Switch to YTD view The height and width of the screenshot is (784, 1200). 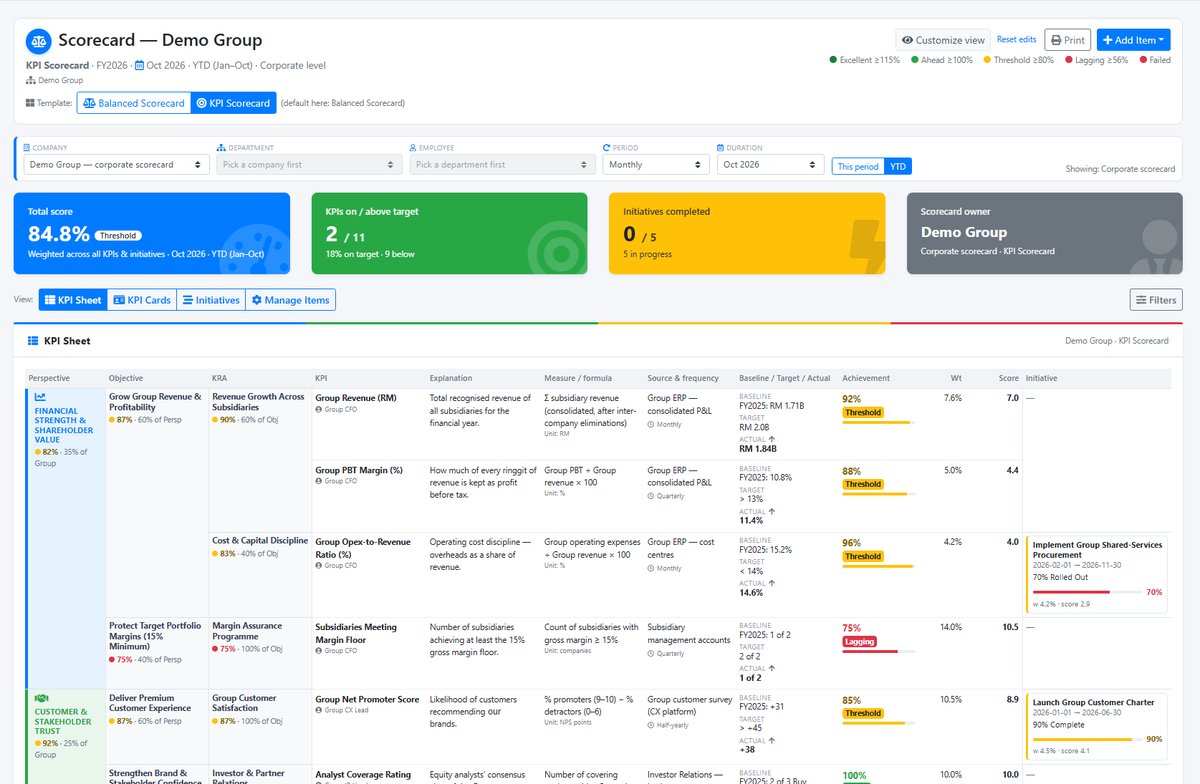pyautogui.click(x=898, y=166)
